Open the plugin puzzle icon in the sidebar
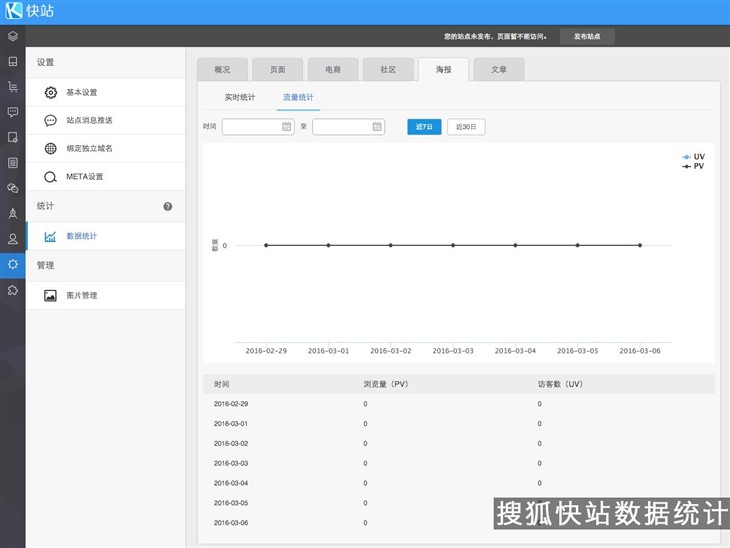 (13, 290)
